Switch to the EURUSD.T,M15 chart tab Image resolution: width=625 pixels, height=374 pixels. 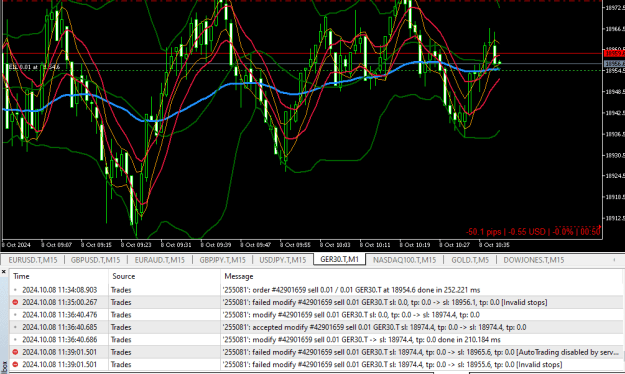(33, 260)
